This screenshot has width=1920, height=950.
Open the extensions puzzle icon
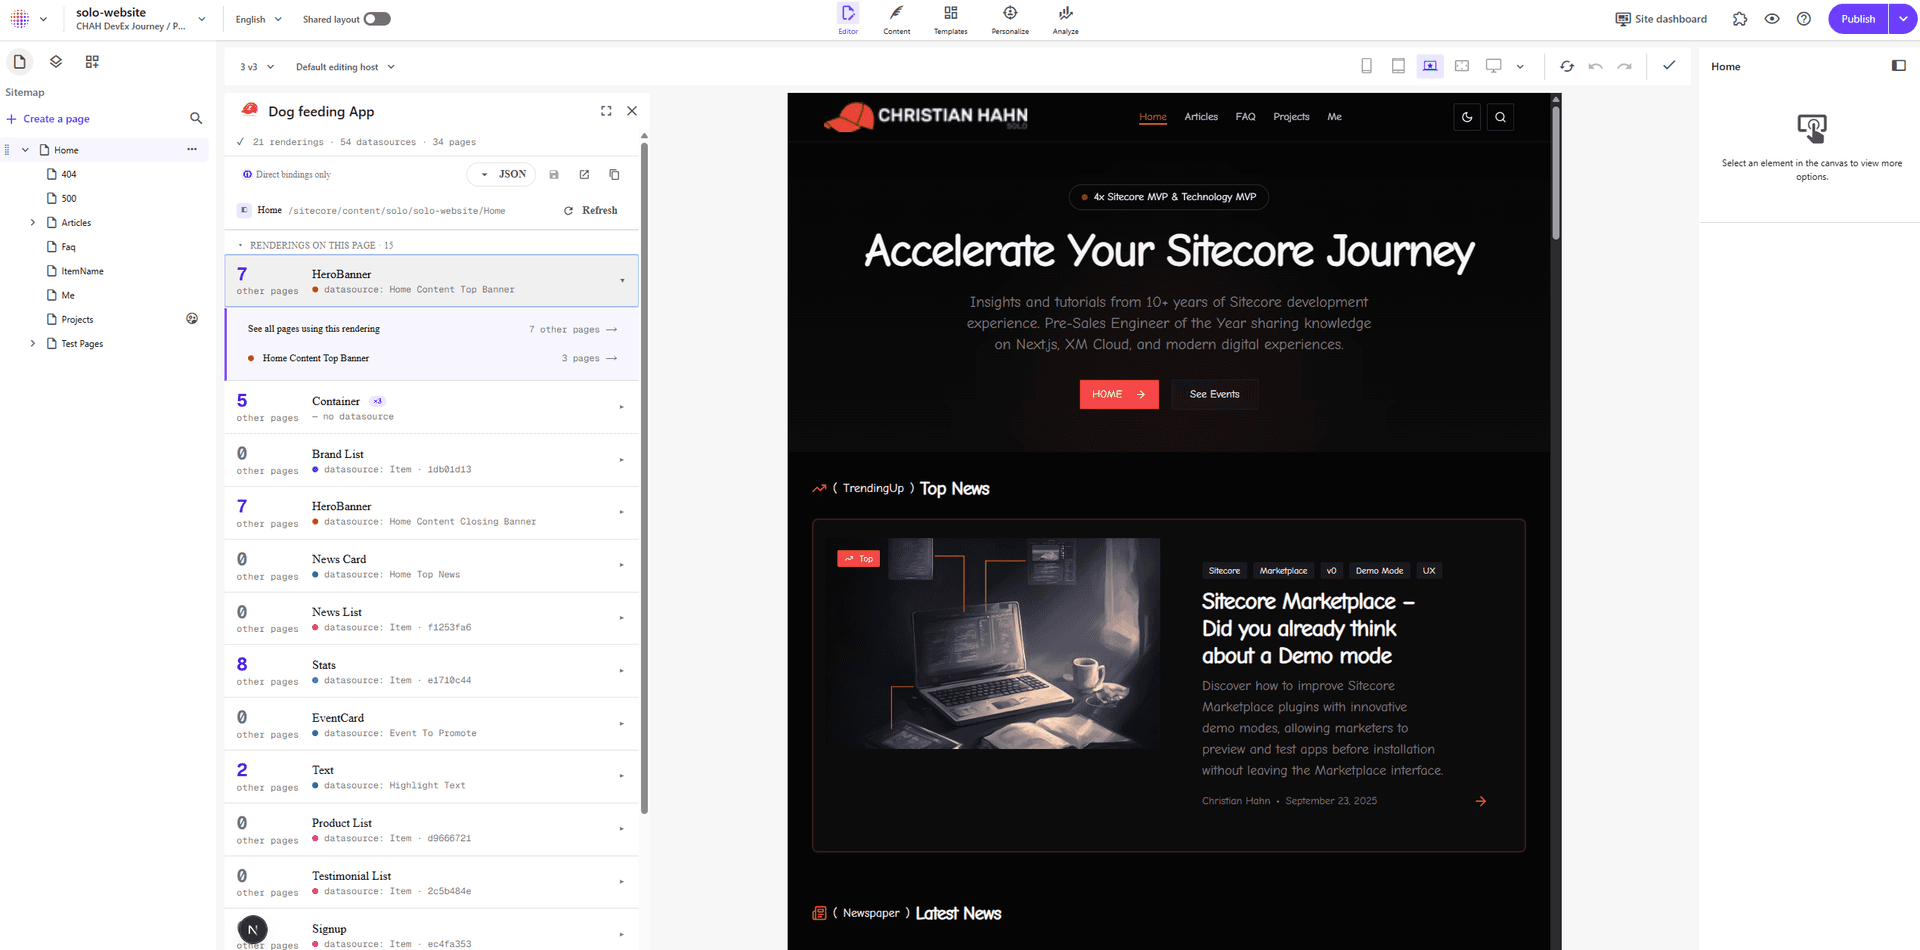[1740, 19]
